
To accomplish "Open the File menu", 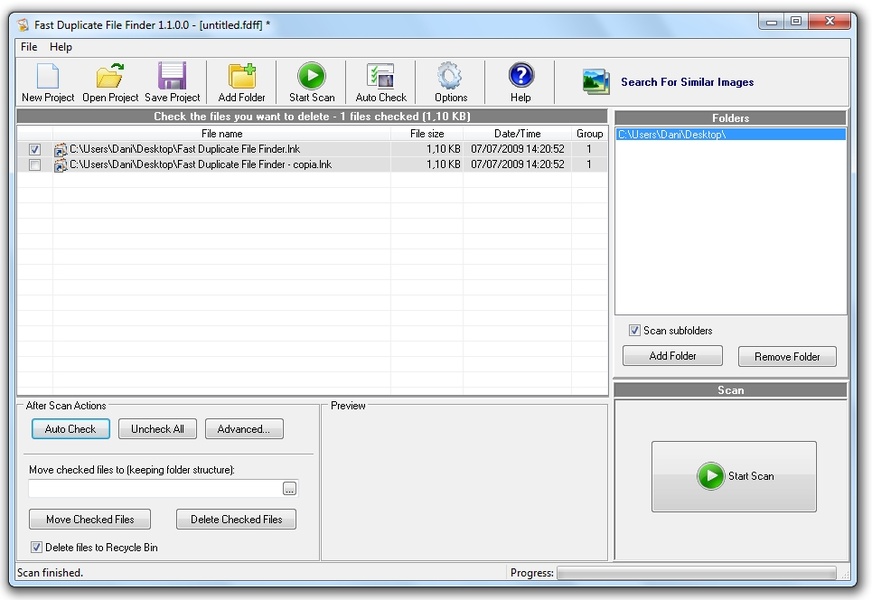I will [29, 47].
